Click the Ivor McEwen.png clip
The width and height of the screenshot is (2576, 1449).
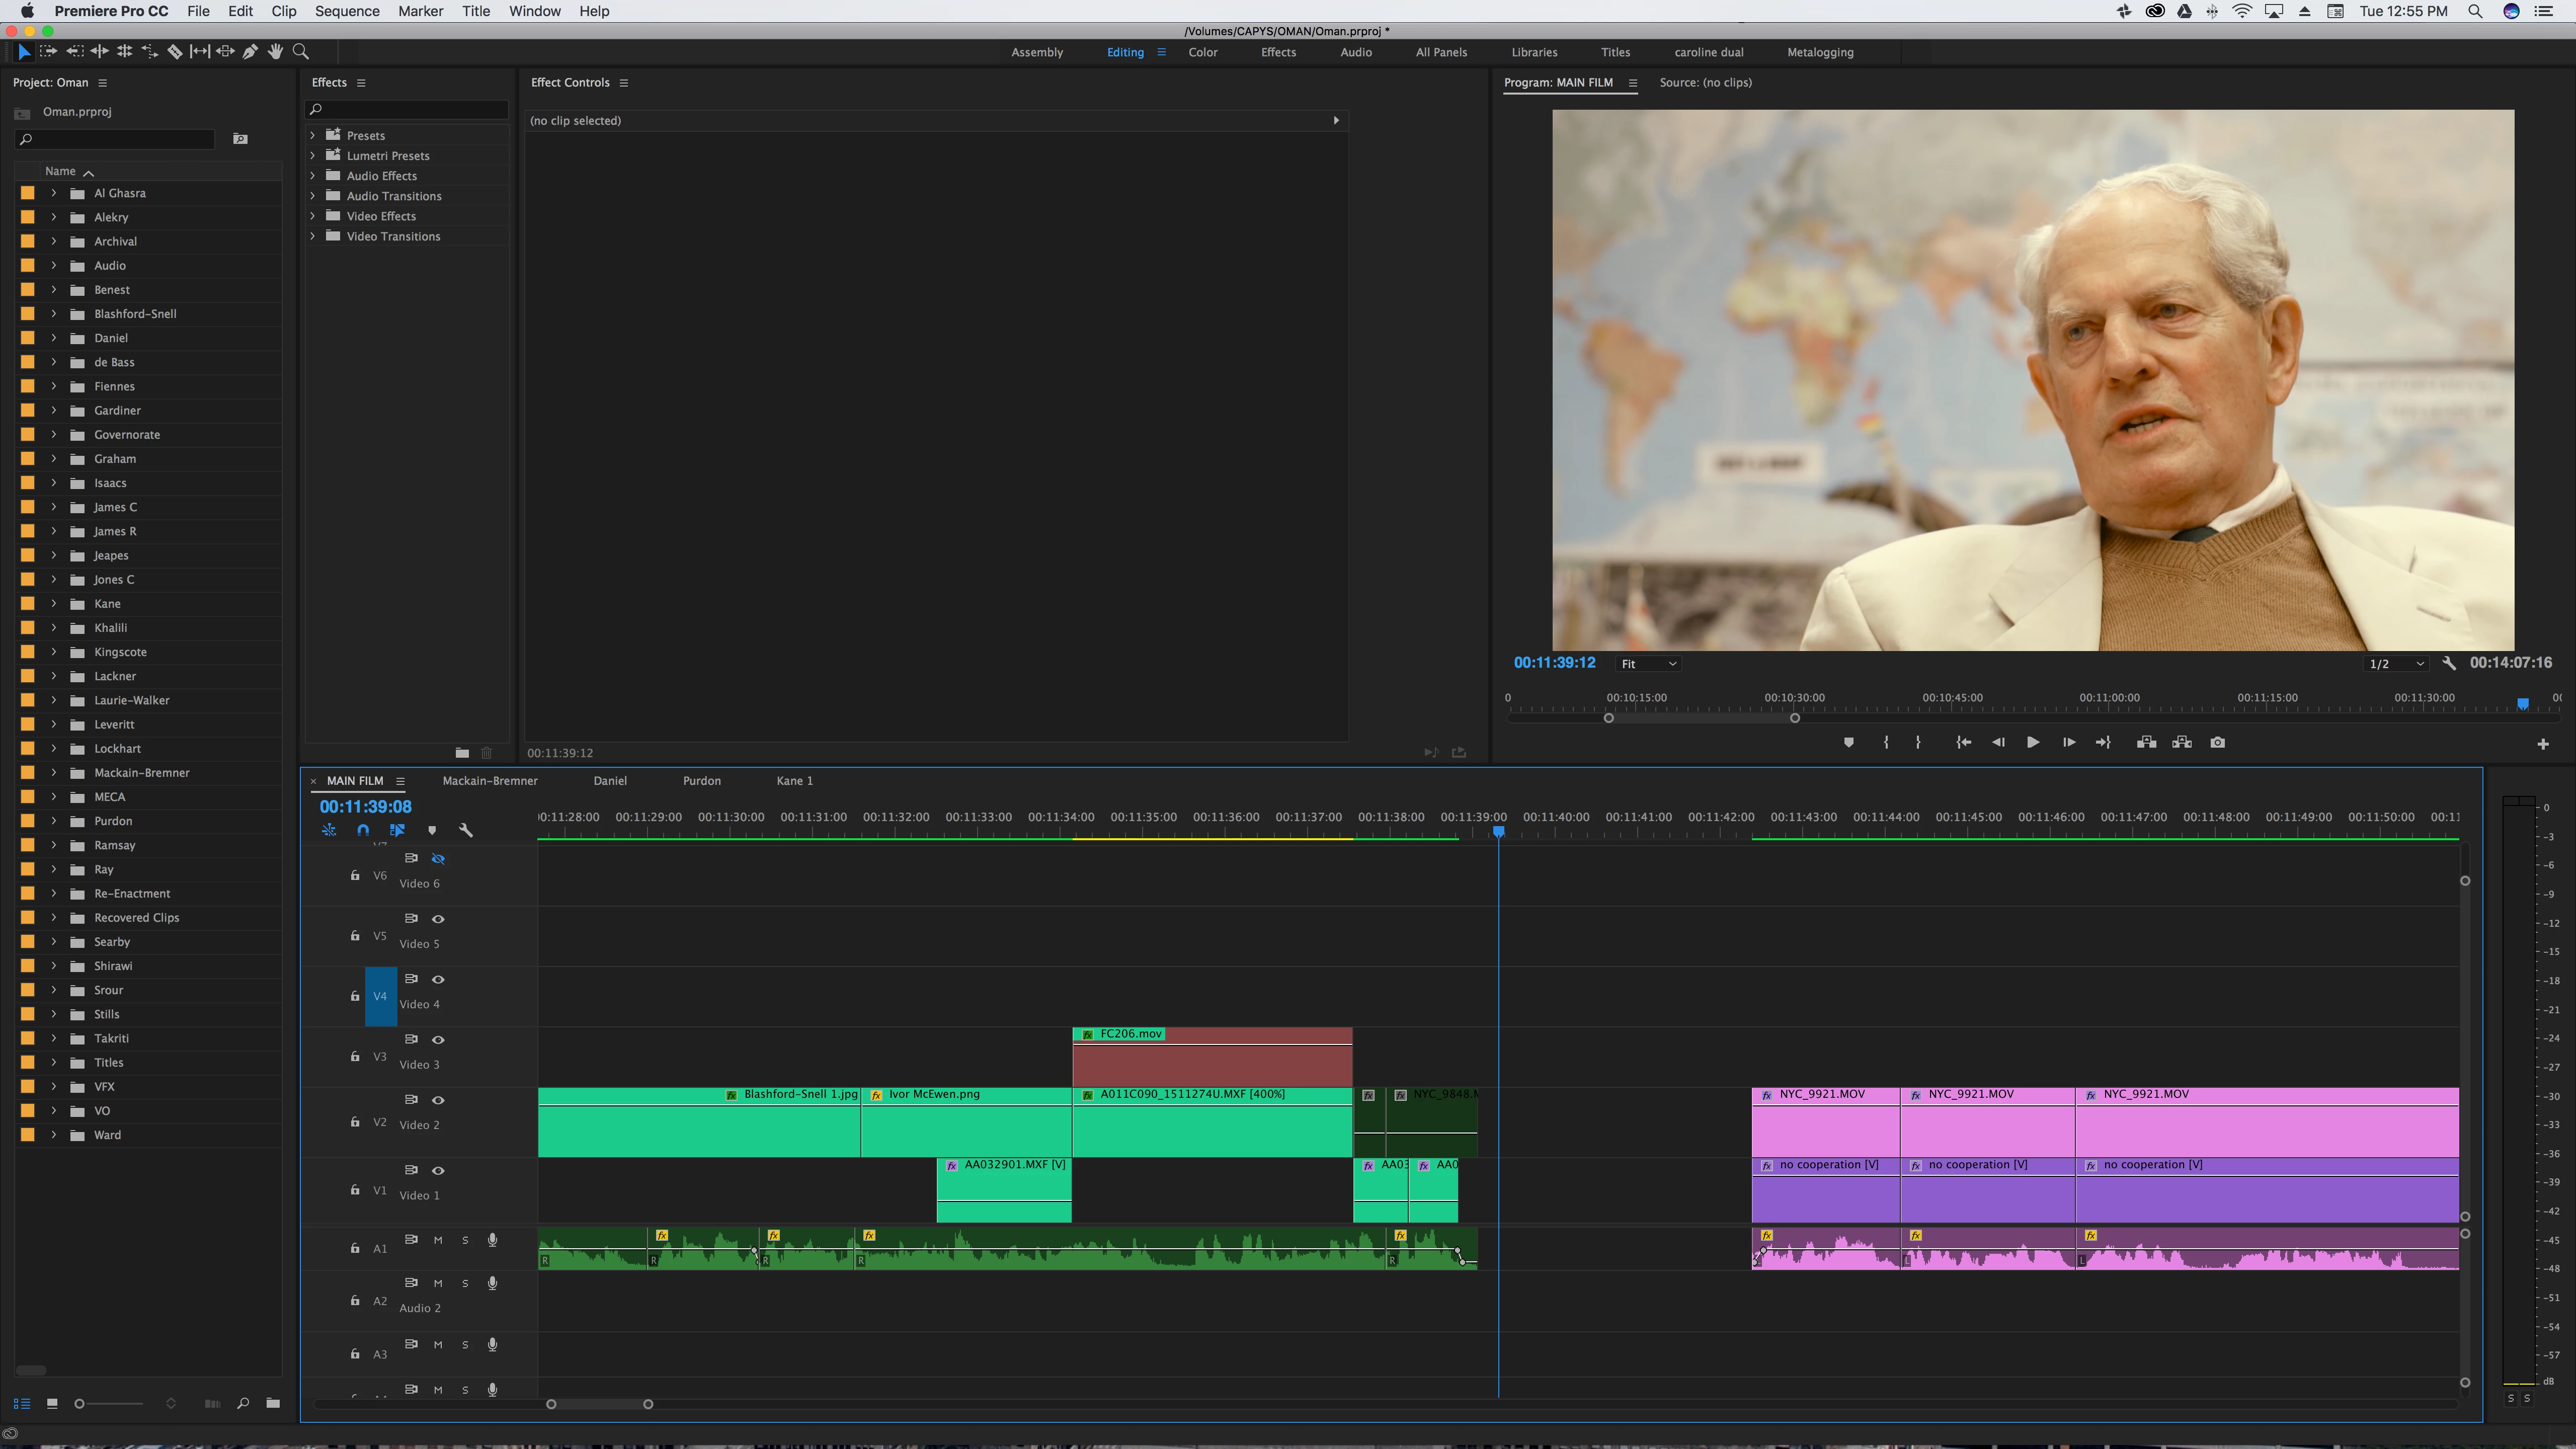965,1125
